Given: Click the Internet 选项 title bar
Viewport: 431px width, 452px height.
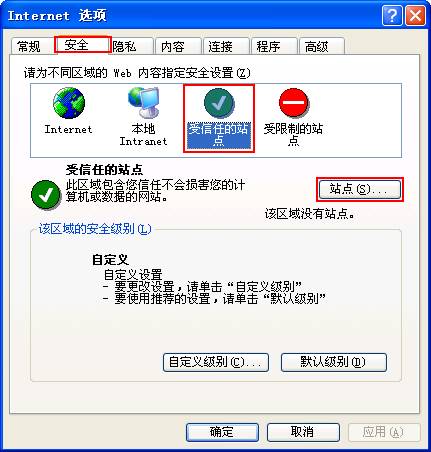Looking at the screenshot, I should click(x=193, y=16).
